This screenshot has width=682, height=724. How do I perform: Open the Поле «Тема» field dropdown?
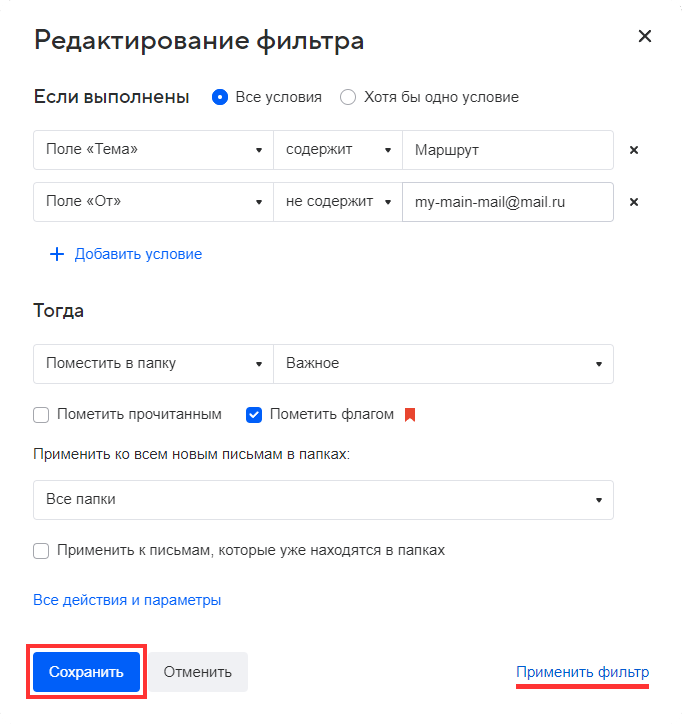pos(153,150)
